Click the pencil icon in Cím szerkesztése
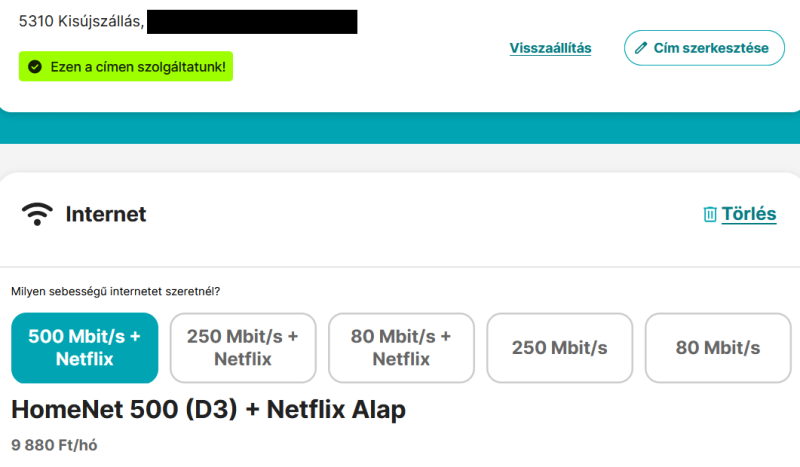 (642, 48)
